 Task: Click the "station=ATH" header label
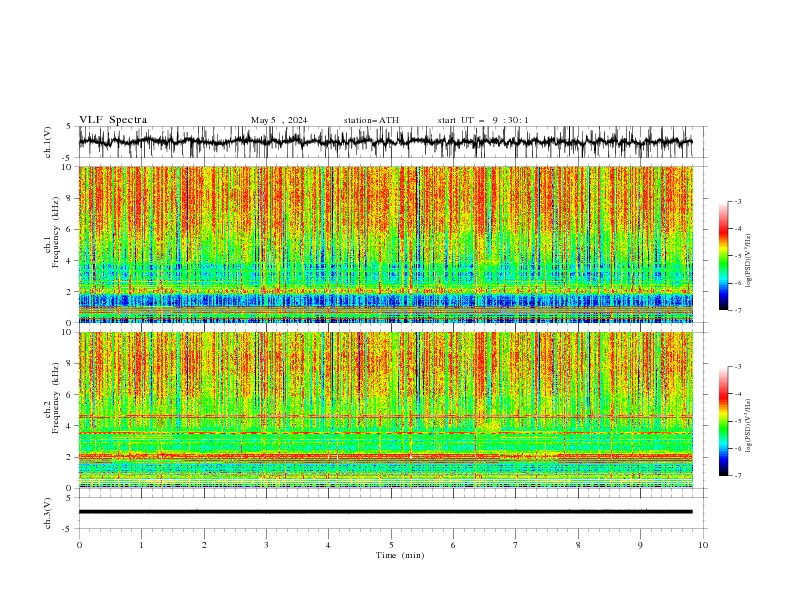pyautogui.click(x=371, y=120)
